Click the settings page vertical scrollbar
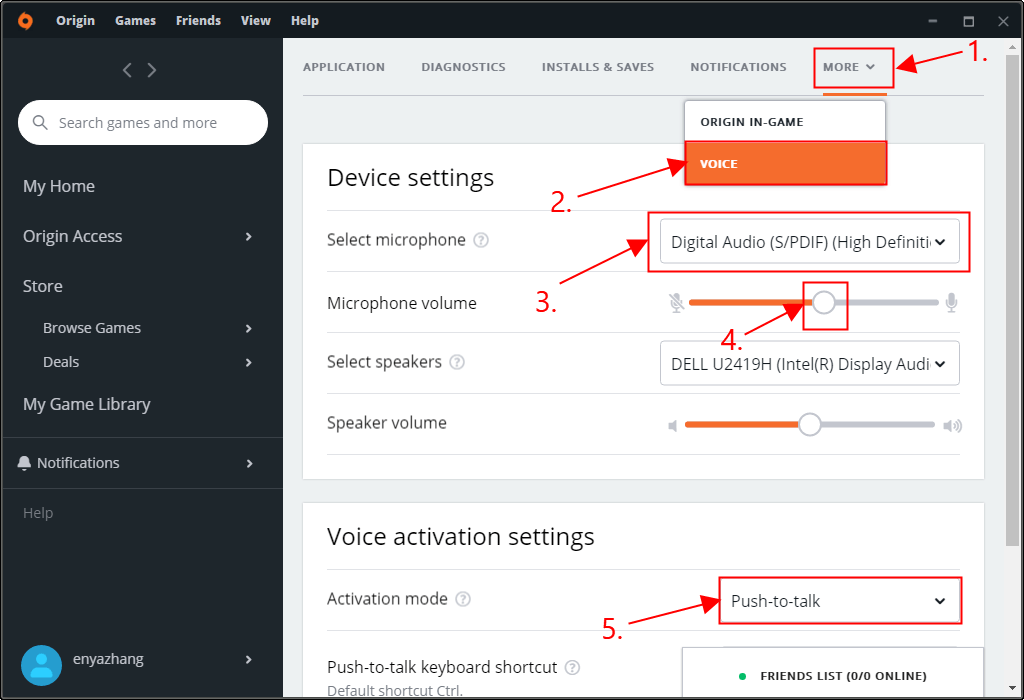The height and width of the screenshot is (700, 1024). pos(1013,300)
